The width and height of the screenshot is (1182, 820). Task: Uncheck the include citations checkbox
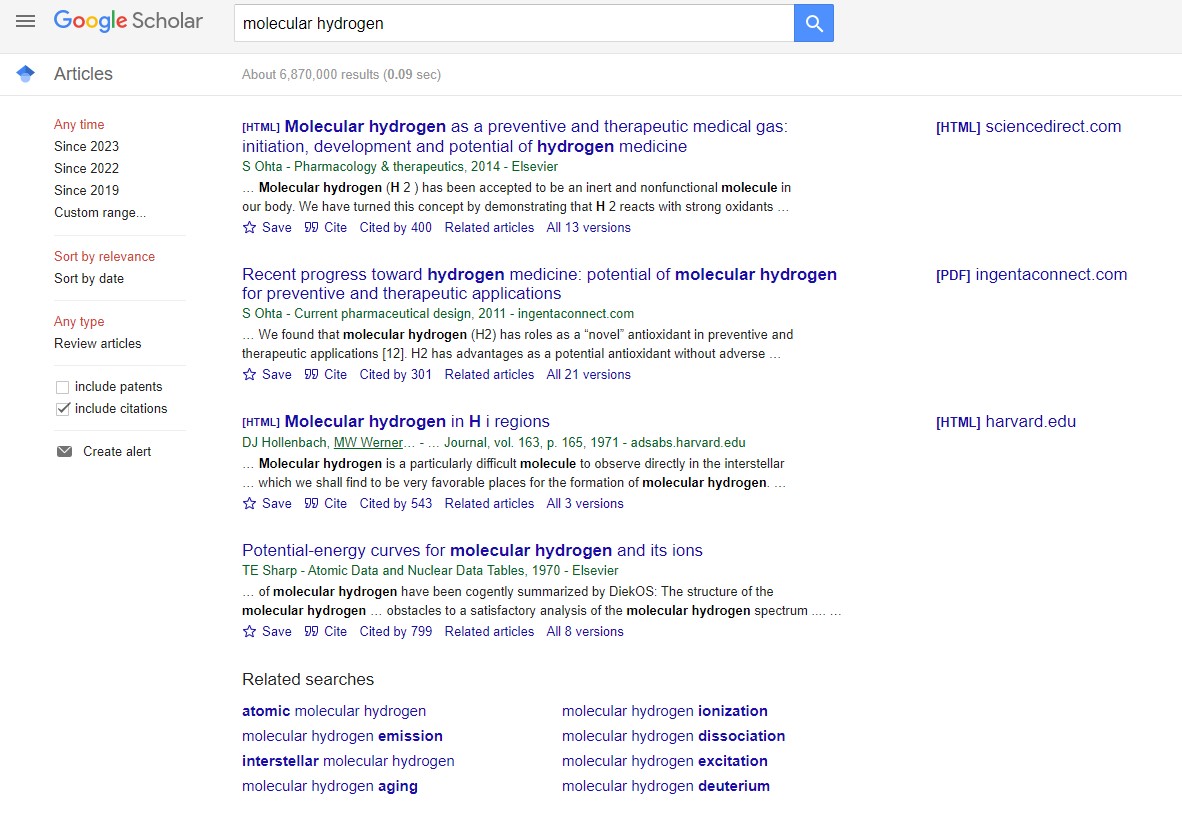click(63, 409)
